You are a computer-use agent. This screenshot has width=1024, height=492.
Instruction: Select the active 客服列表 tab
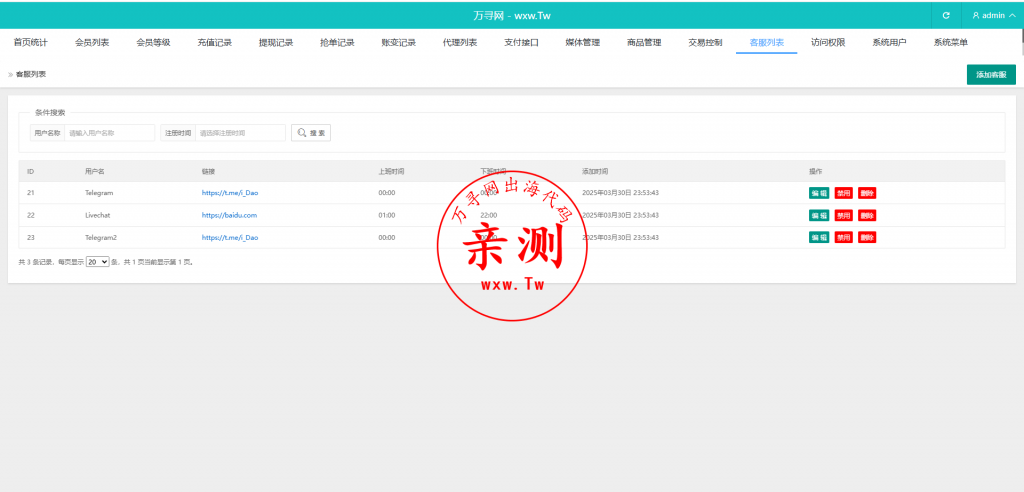tap(767, 42)
